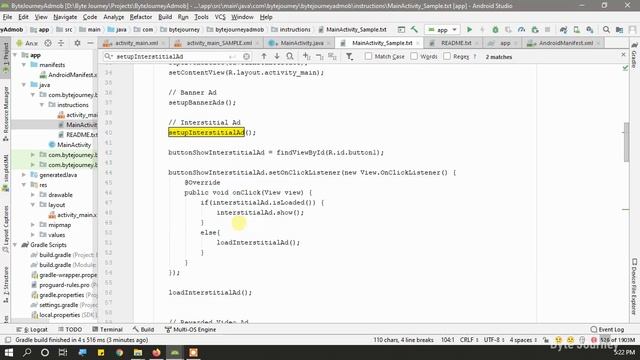The image size is (640, 360).
Task: Close the find bar
Action: tap(623, 54)
